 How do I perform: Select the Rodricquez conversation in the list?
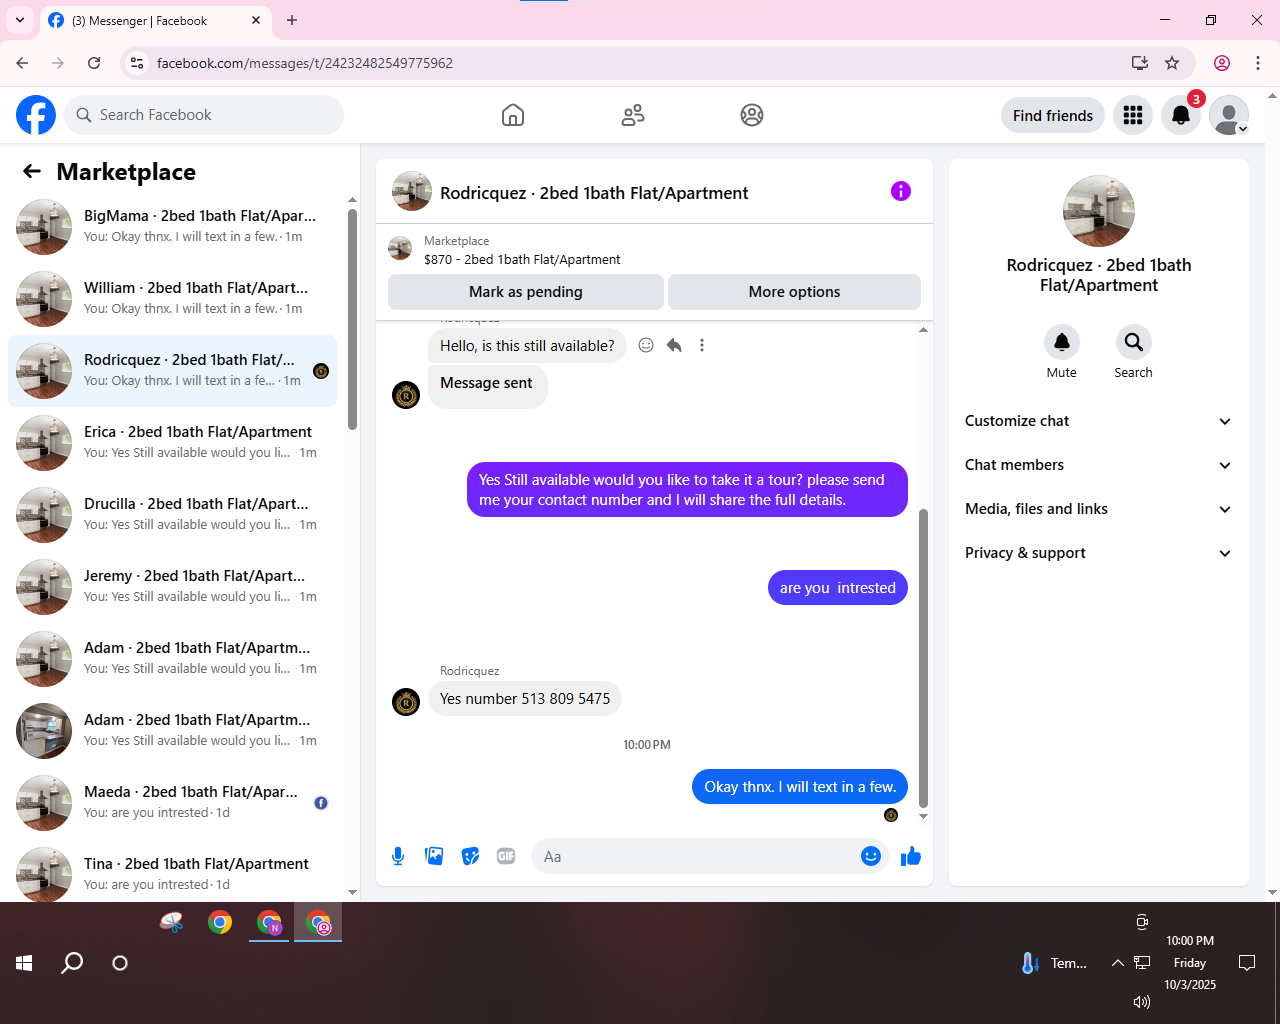172,371
